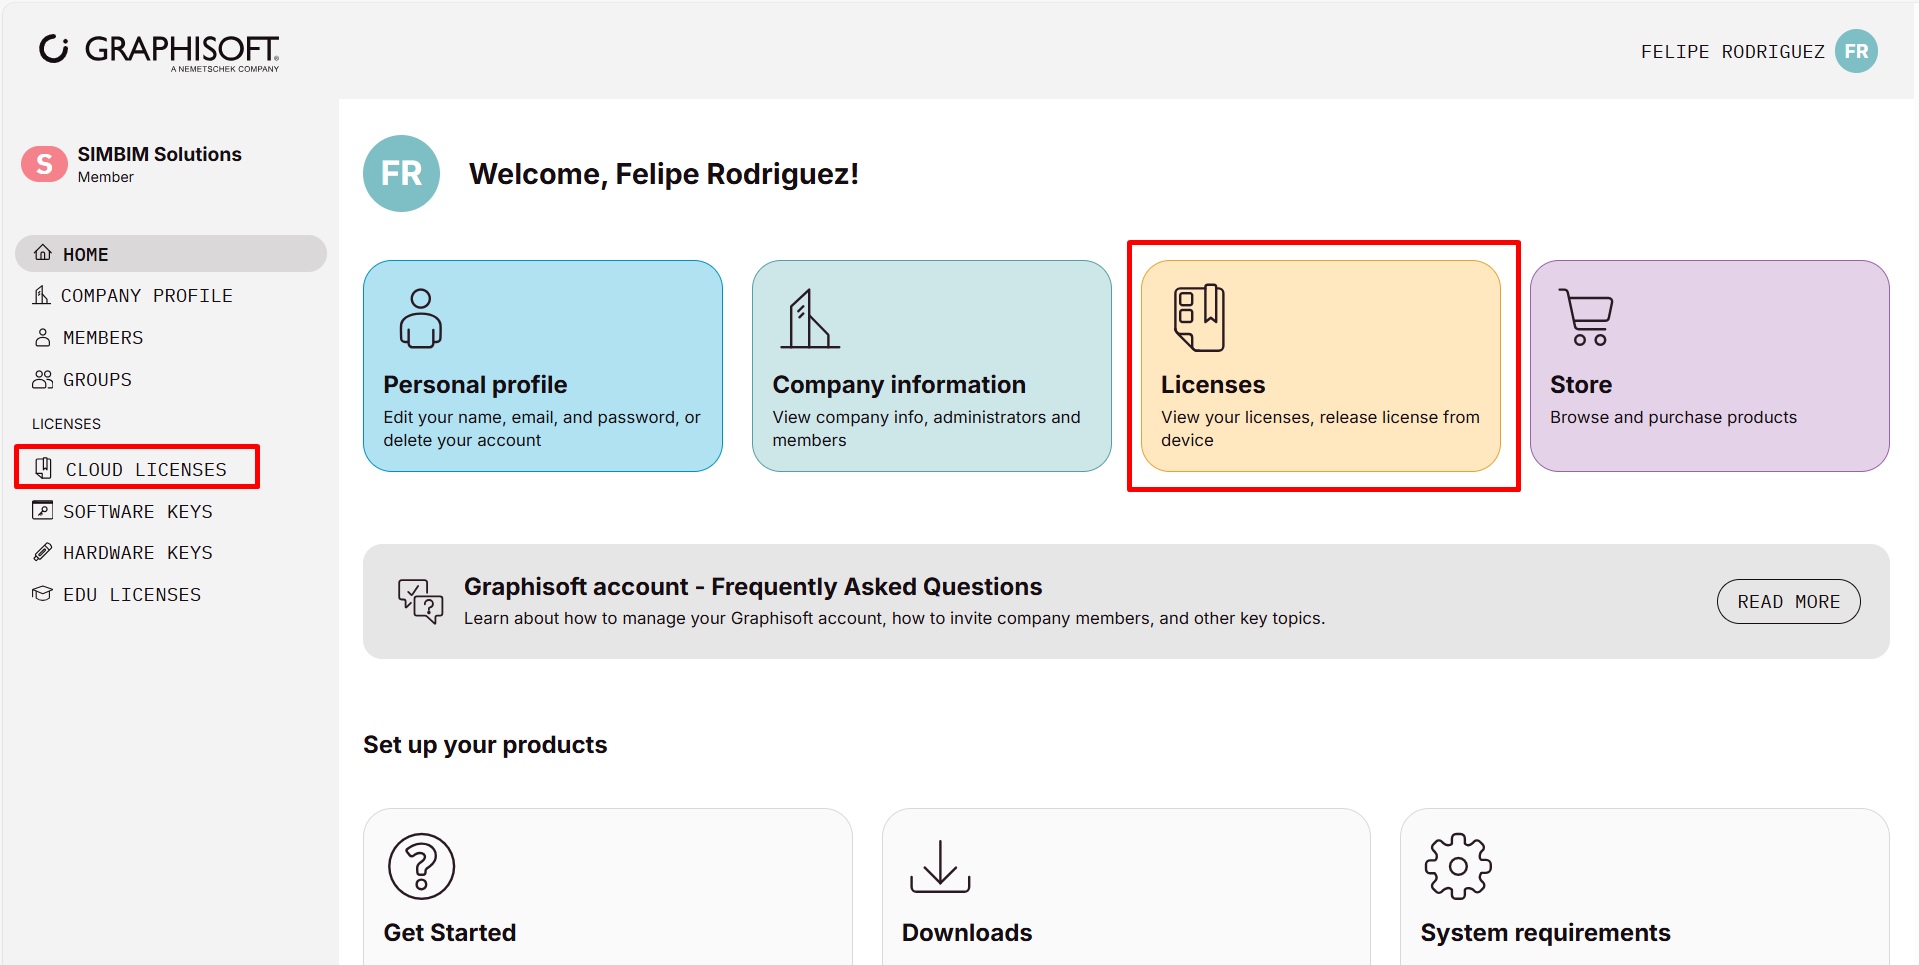This screenshot has width=1919, height=965.
Task: Click the Store shopping cart icon
Action: pyautogui.click(x=1586, y=317)
